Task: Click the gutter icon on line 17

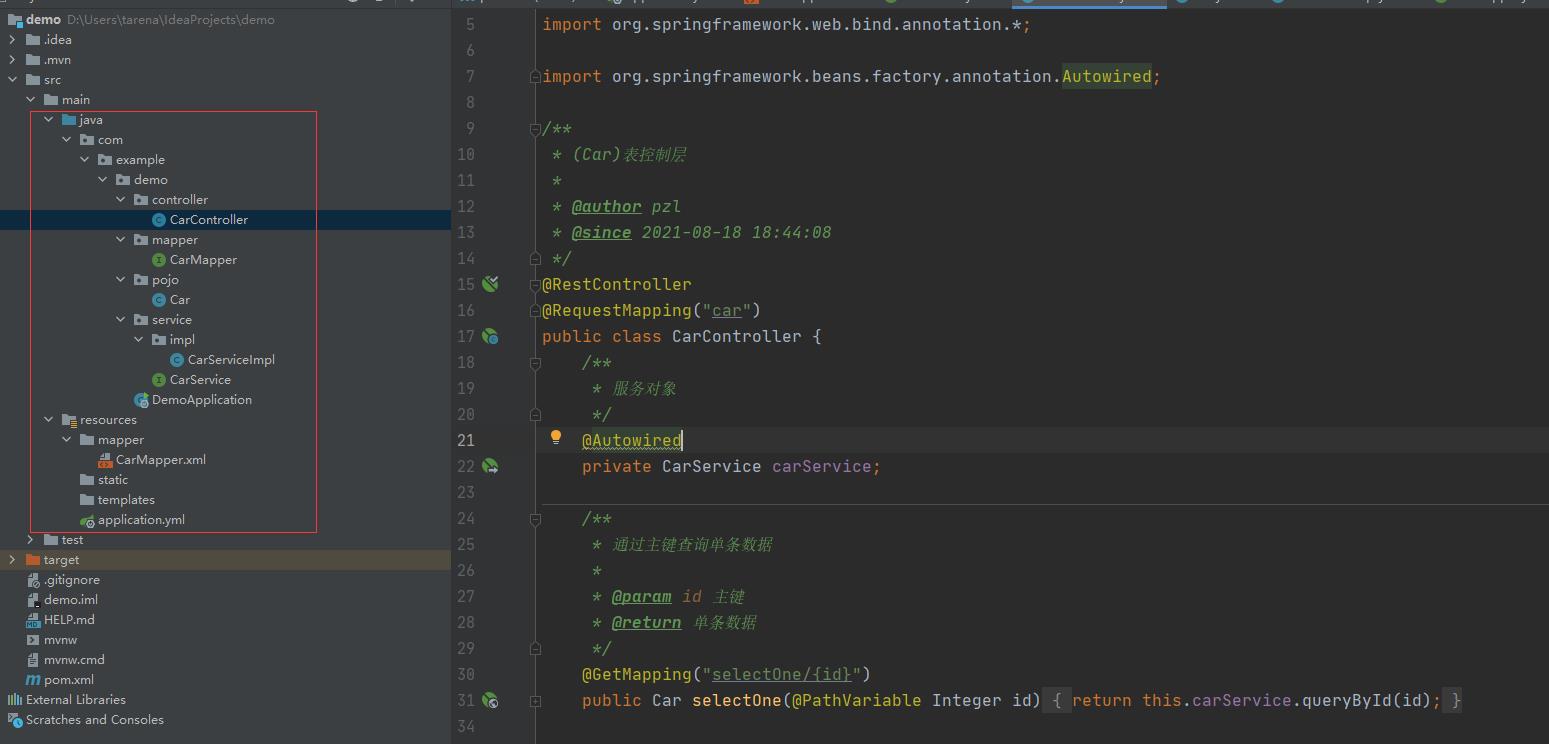Action: pyautogui.click(x=490, y=337)
